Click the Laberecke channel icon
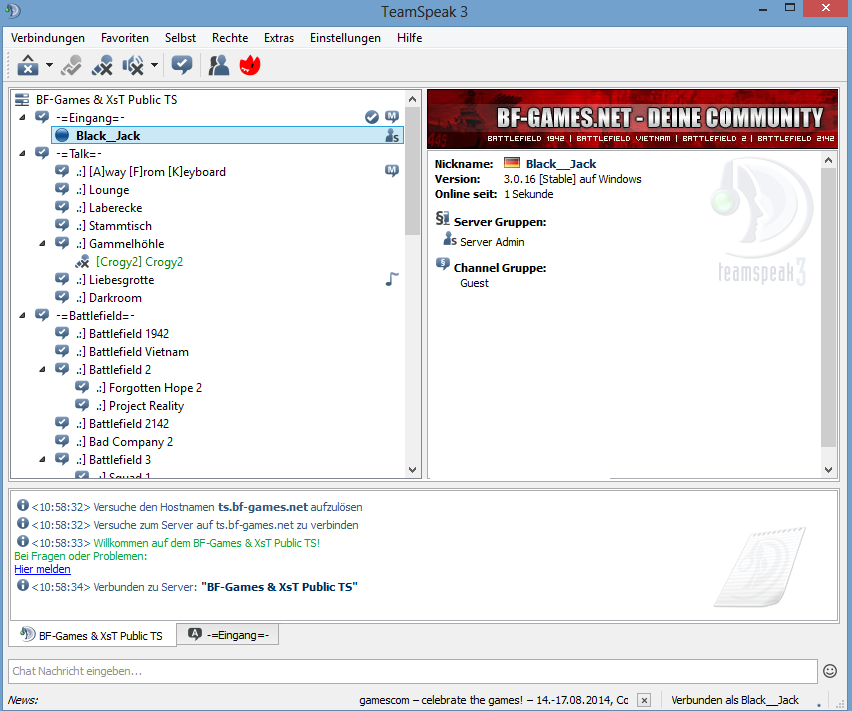This screenshot has height=711, width=852. (62, 207)
